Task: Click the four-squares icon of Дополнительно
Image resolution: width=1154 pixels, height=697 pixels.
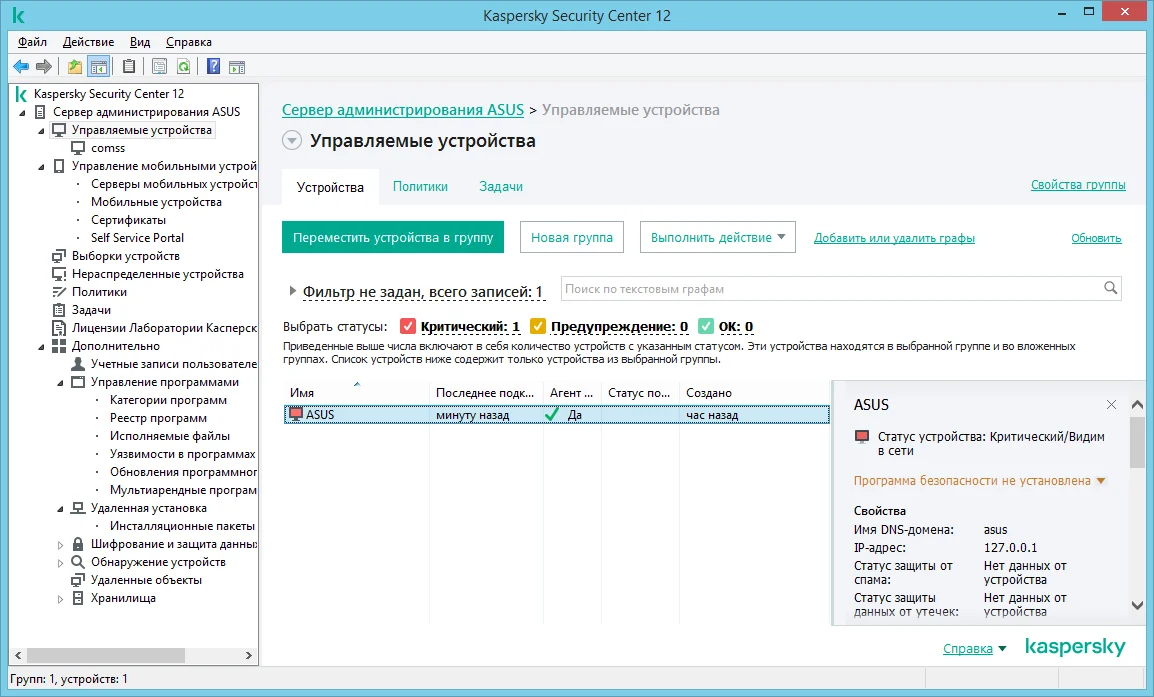Action: [x=59, y=346]
